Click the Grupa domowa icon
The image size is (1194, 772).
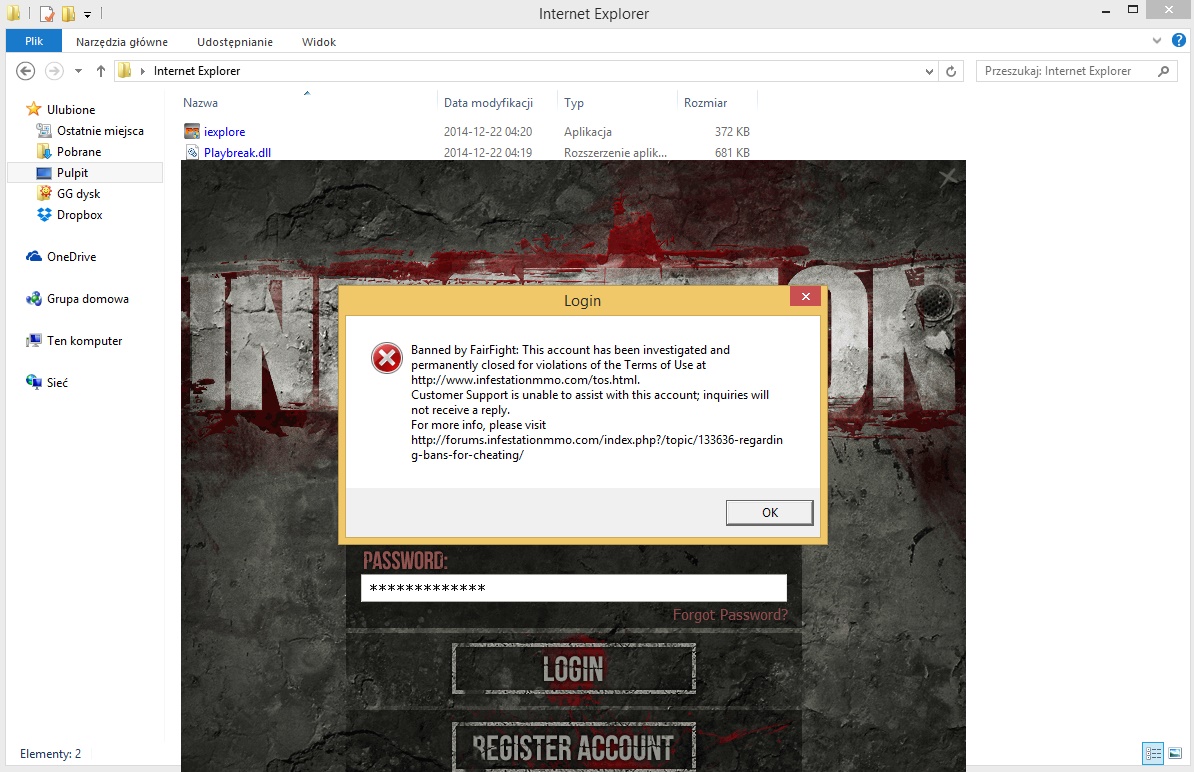(34, 298)
